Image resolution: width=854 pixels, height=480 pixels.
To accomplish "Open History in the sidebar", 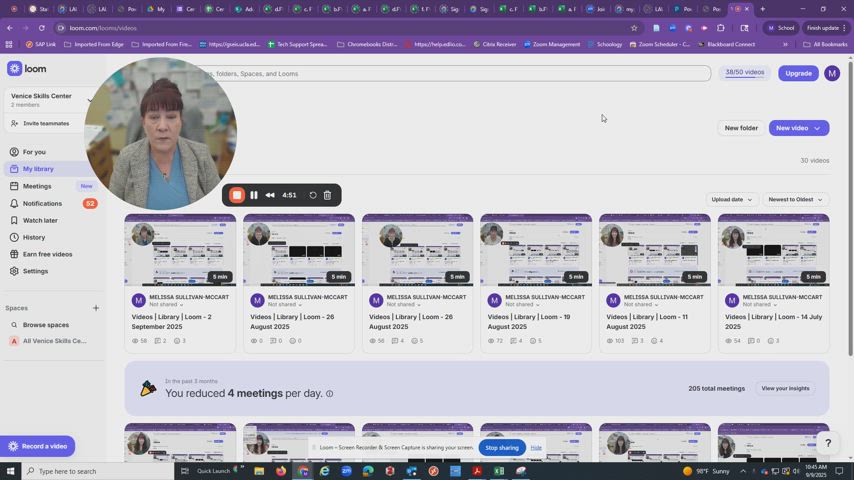I will [x=34, y=238].
